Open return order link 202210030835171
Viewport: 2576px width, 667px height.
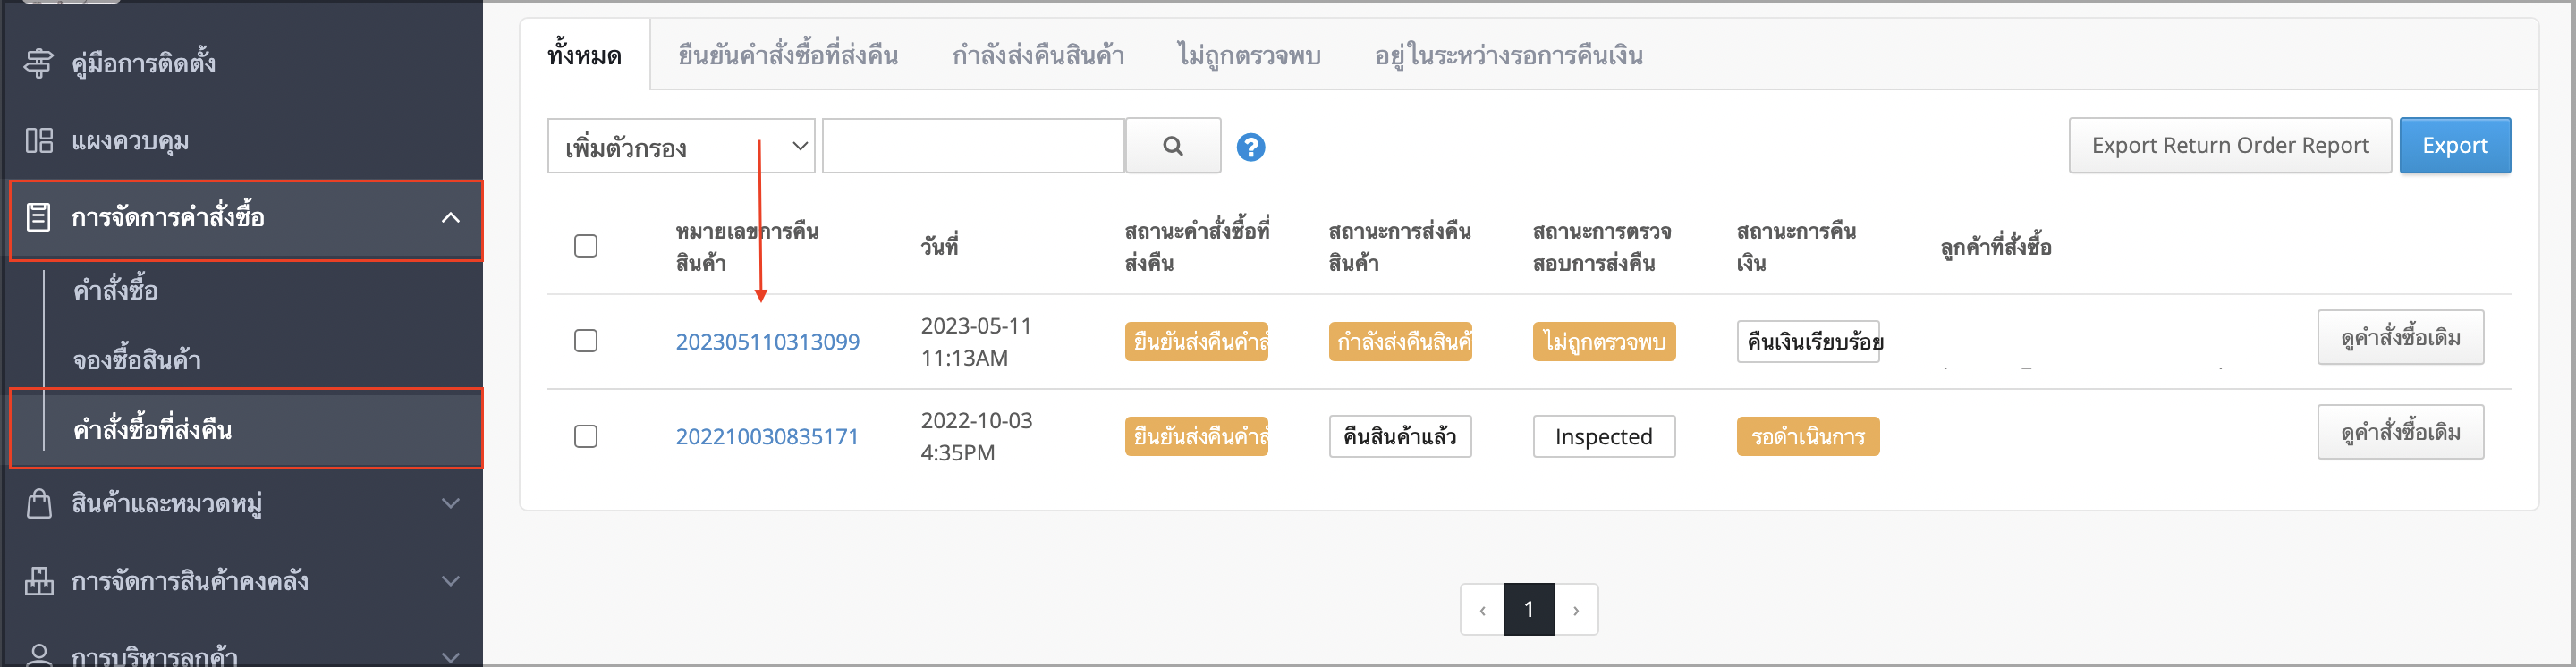click(x=767, y=437)
